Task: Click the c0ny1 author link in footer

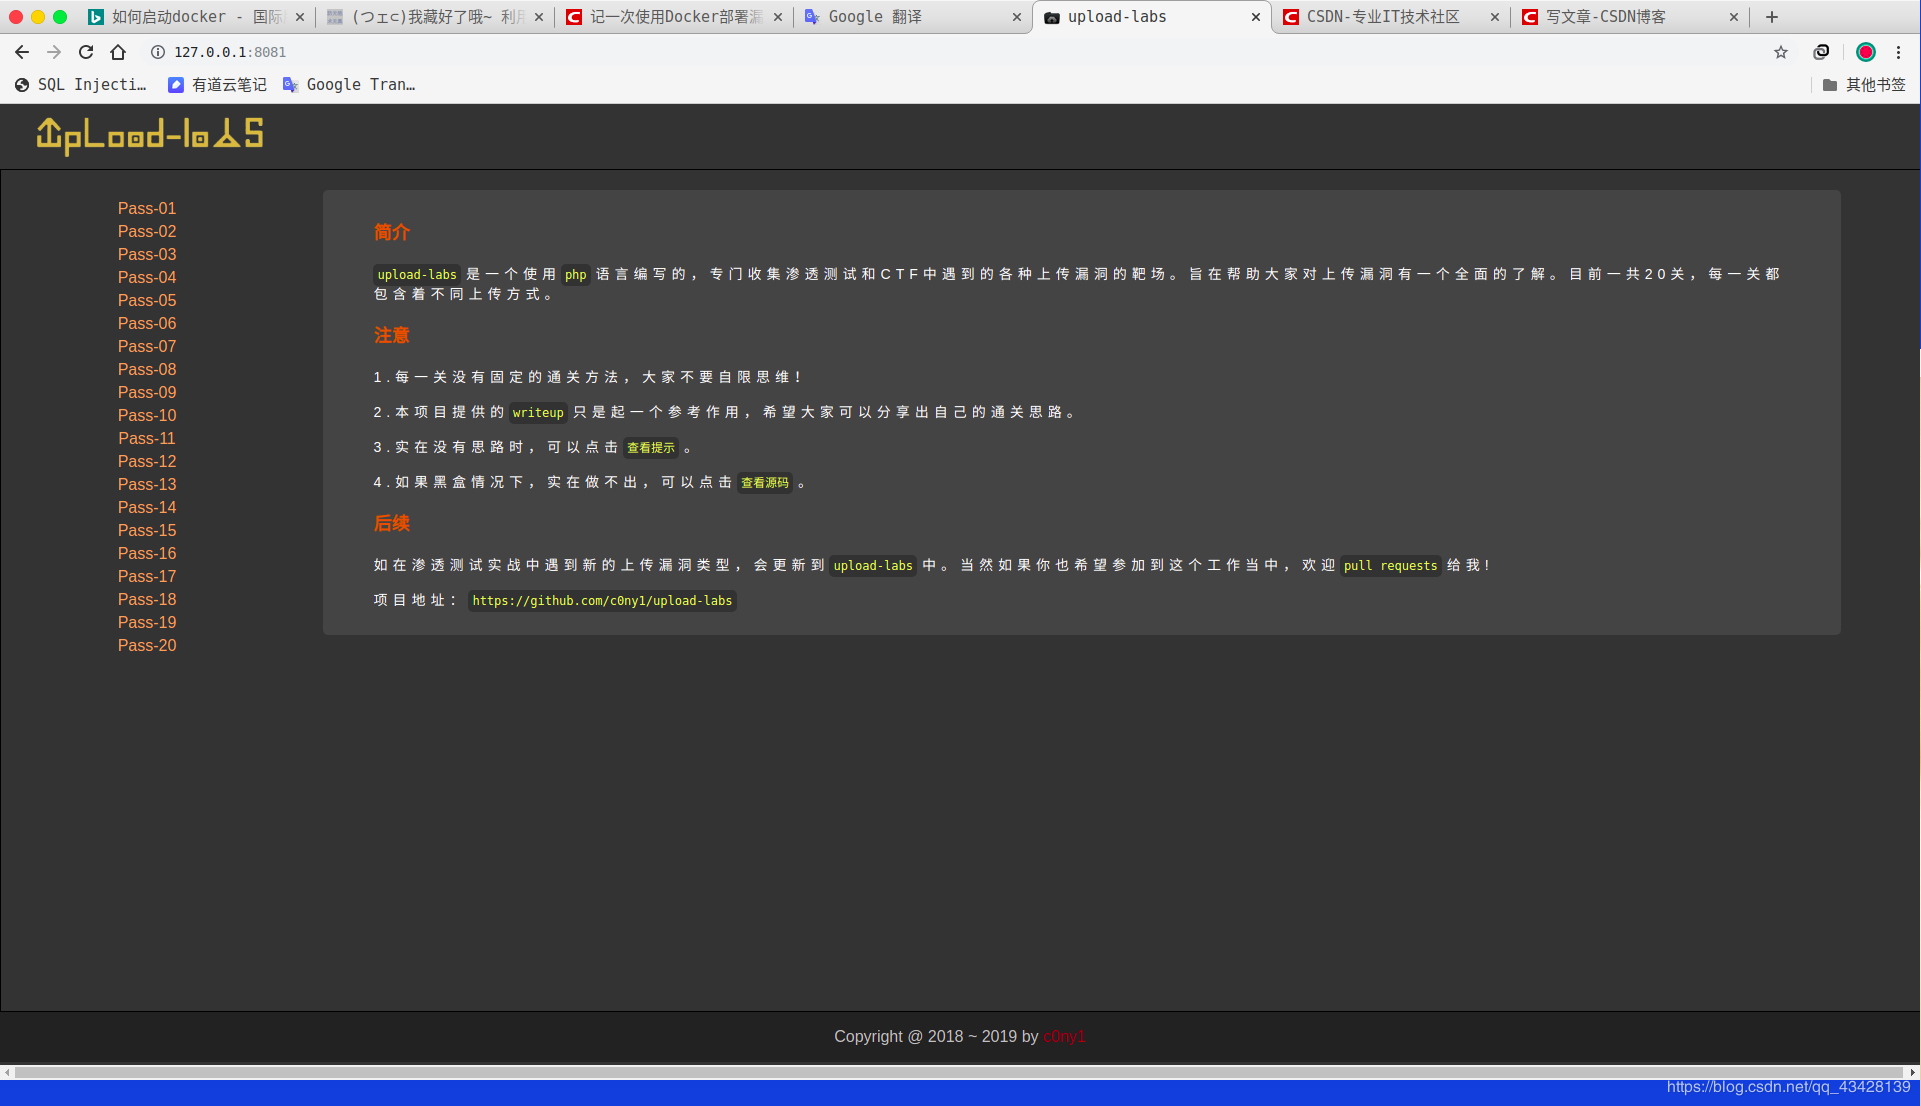Action: (x=1064, y=1036)
